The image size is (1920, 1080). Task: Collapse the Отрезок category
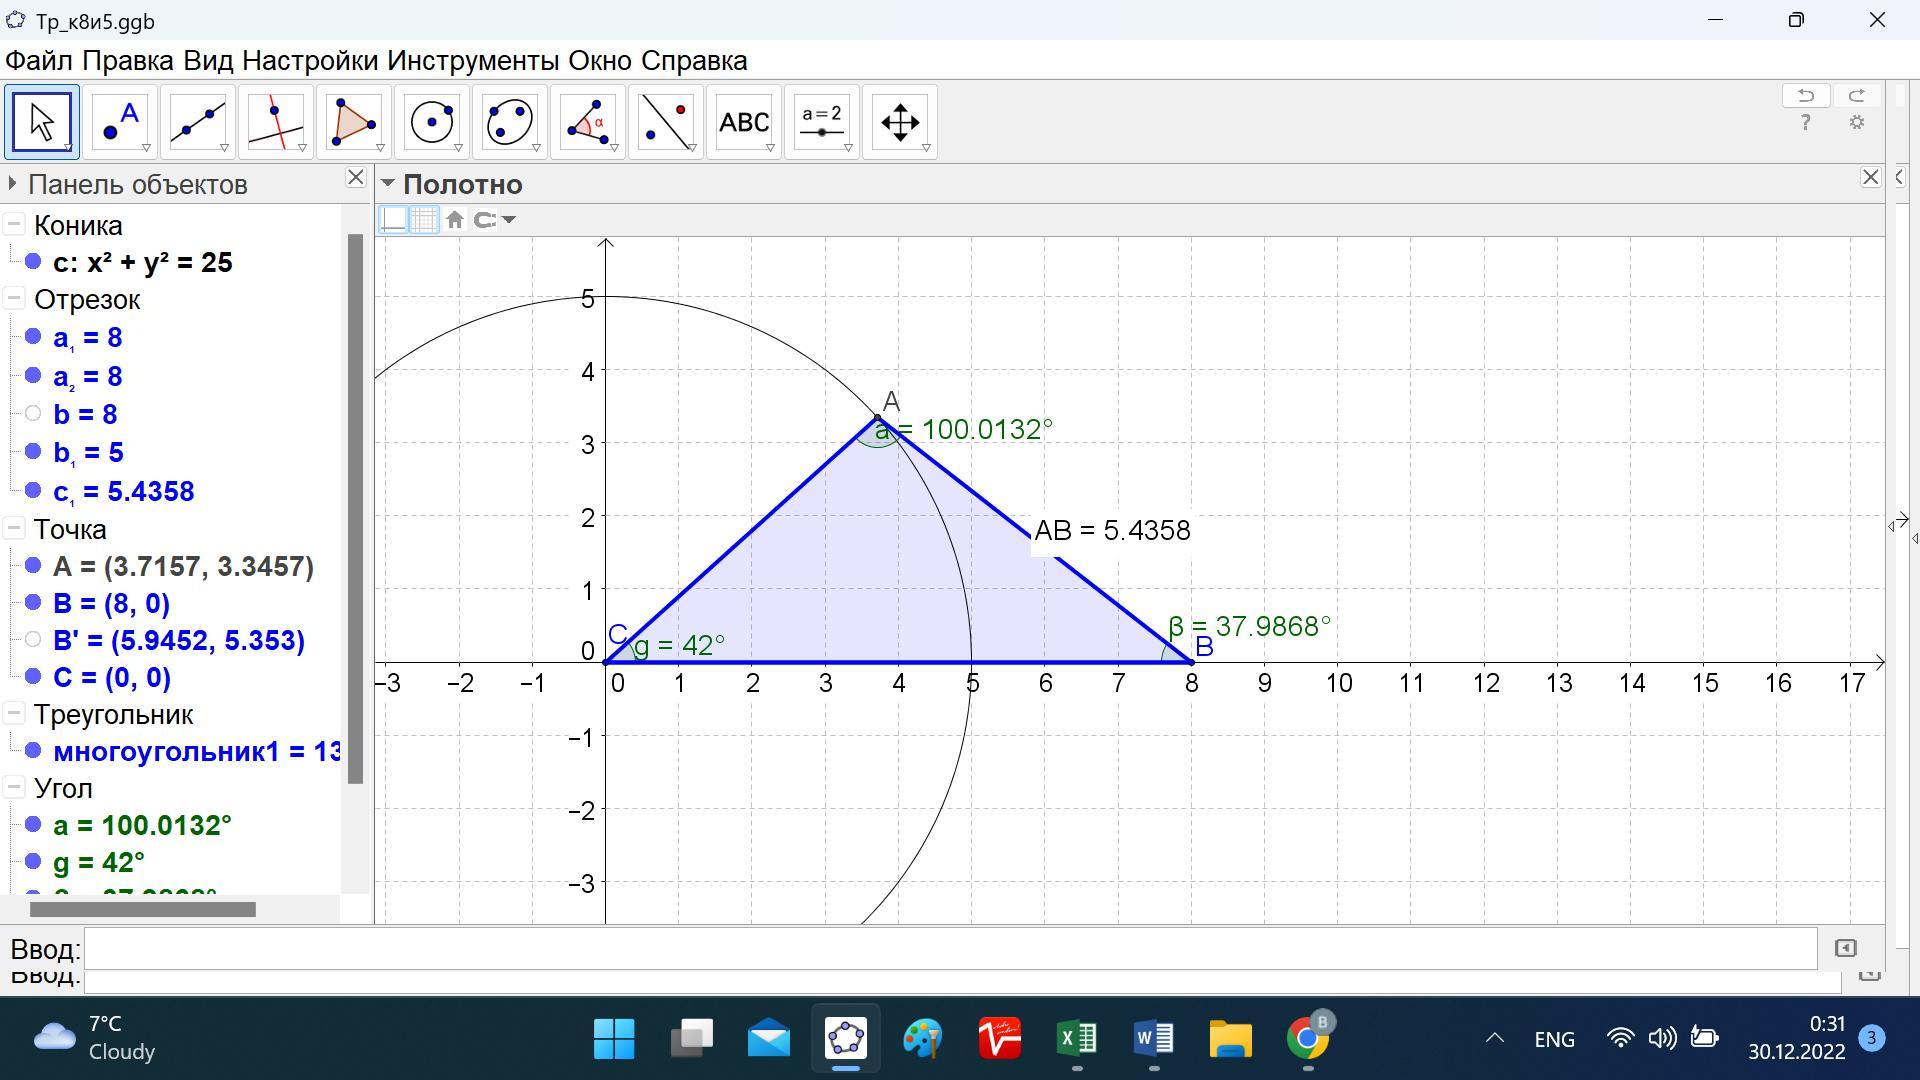coord(14,300)
